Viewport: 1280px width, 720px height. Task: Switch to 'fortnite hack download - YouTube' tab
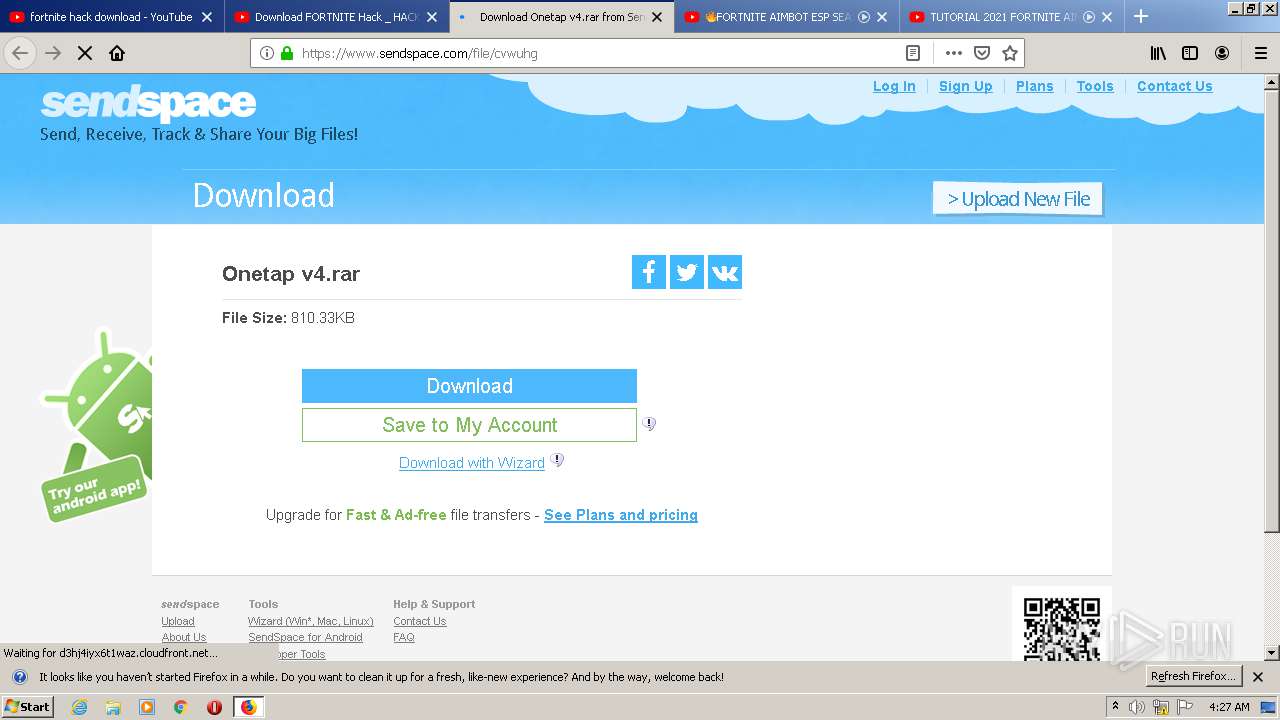coord(111,17)
